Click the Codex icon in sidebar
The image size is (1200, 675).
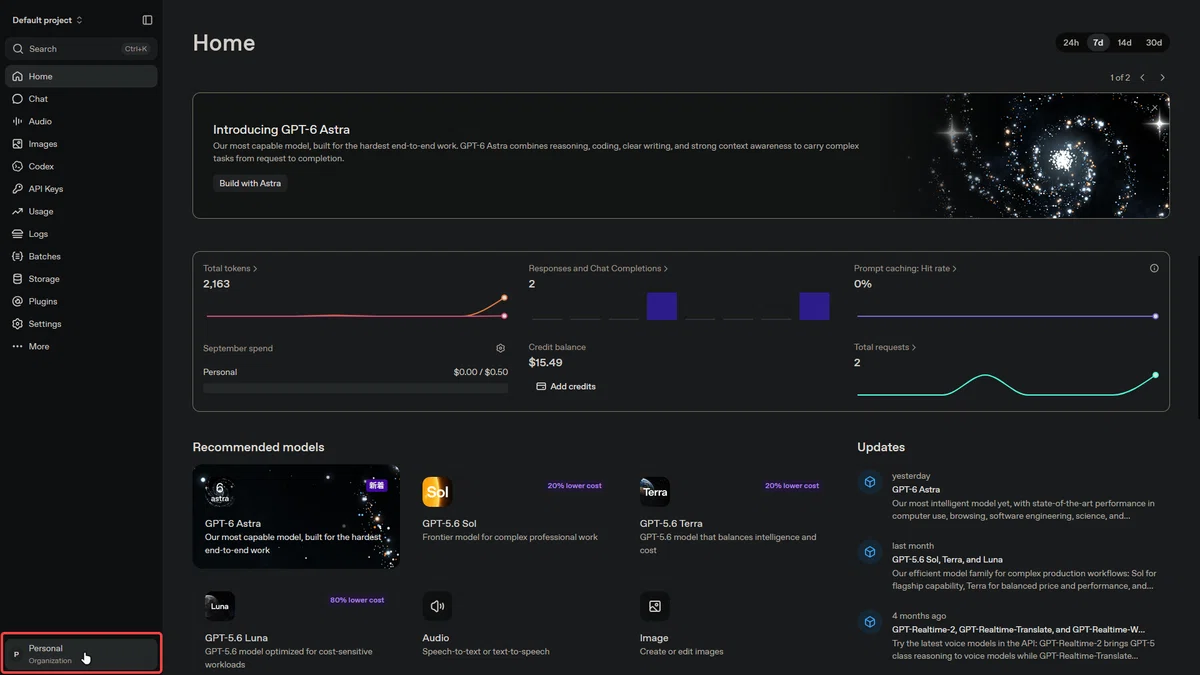(17, 166)
